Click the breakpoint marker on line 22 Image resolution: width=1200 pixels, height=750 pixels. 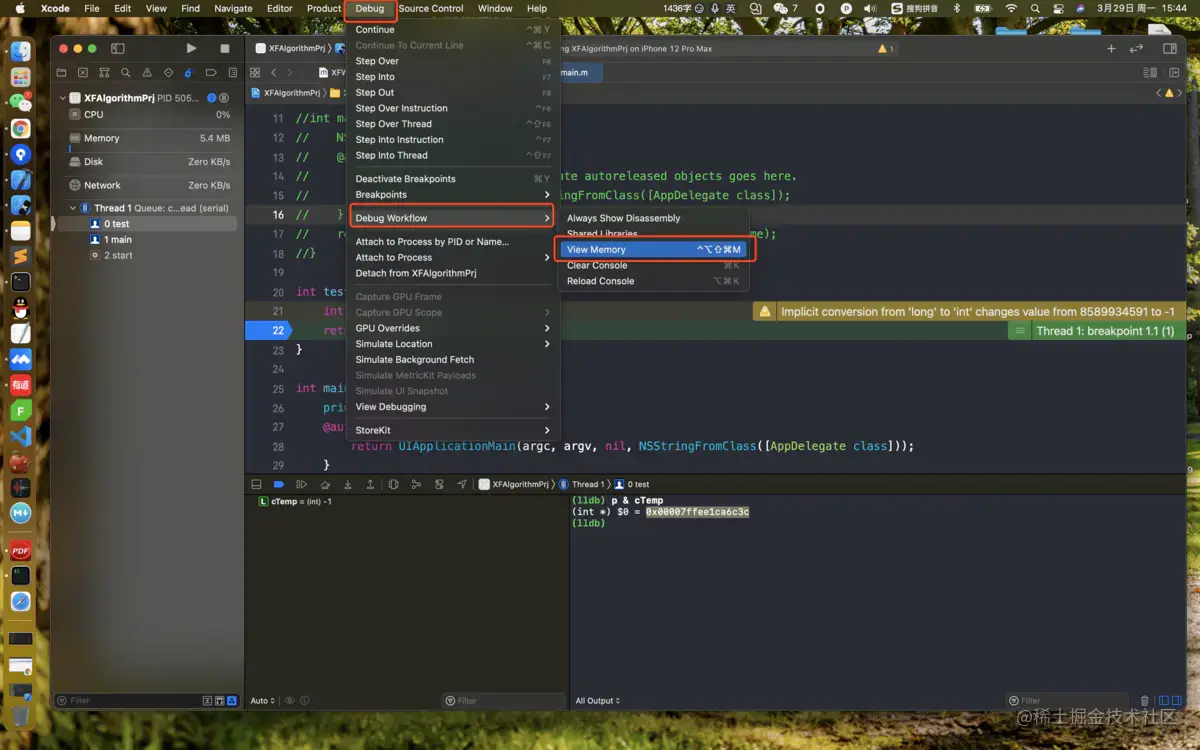pyautogui.click(x=268, y=331)
